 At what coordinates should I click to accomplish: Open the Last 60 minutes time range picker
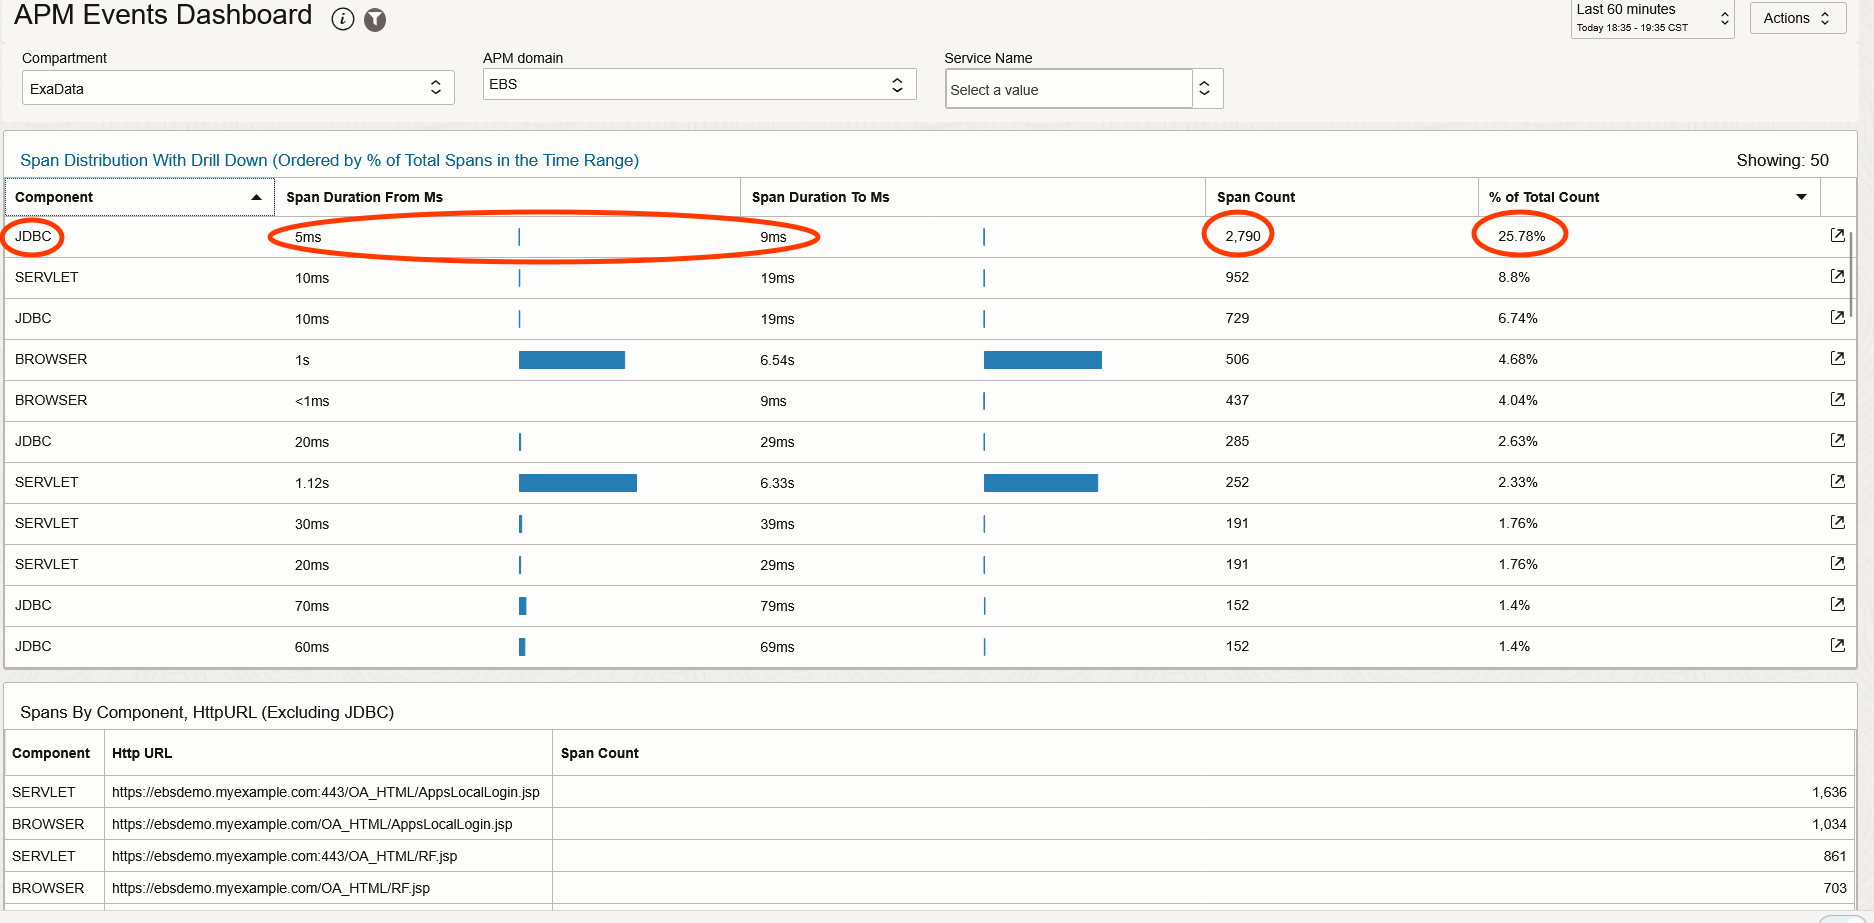(1651, 17)
